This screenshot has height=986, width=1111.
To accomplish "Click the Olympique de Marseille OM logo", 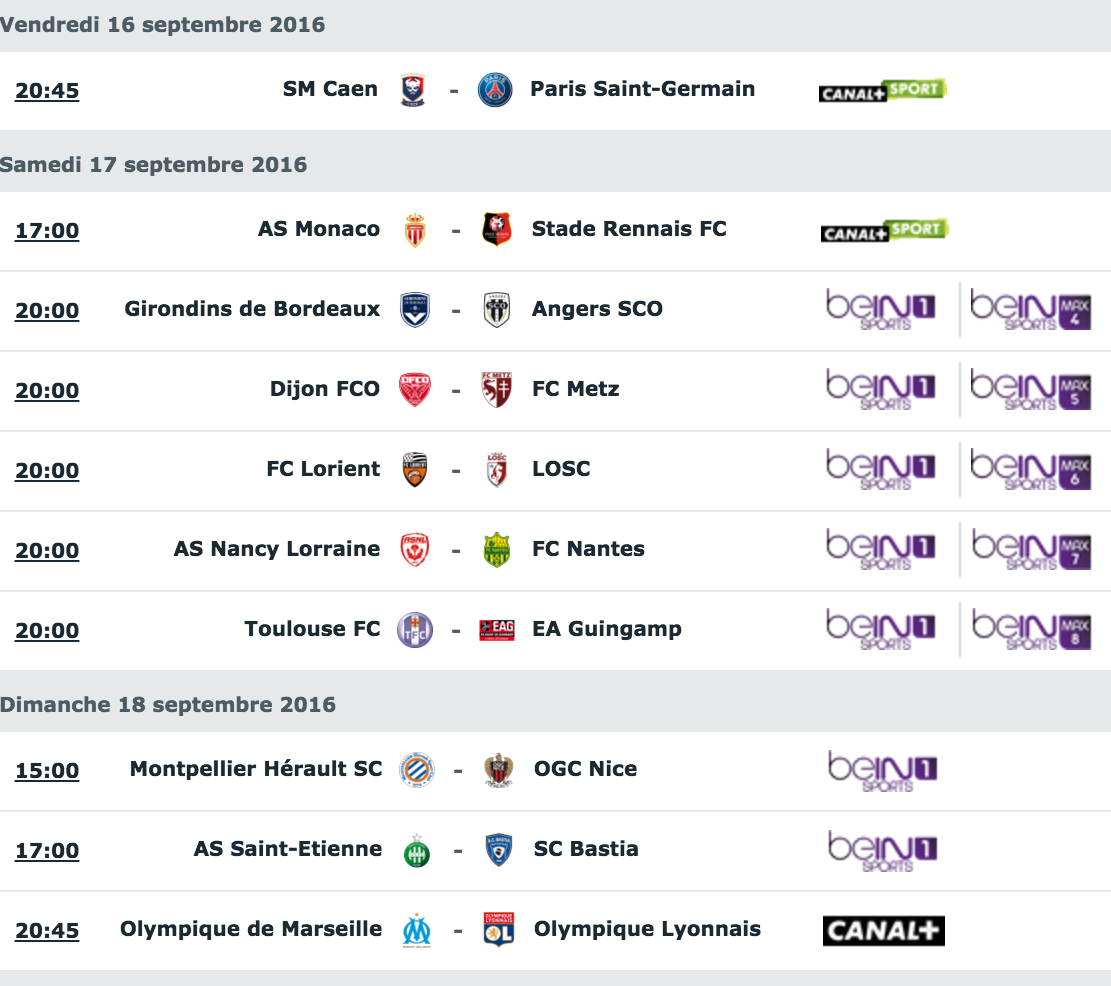I will point(417,931).
